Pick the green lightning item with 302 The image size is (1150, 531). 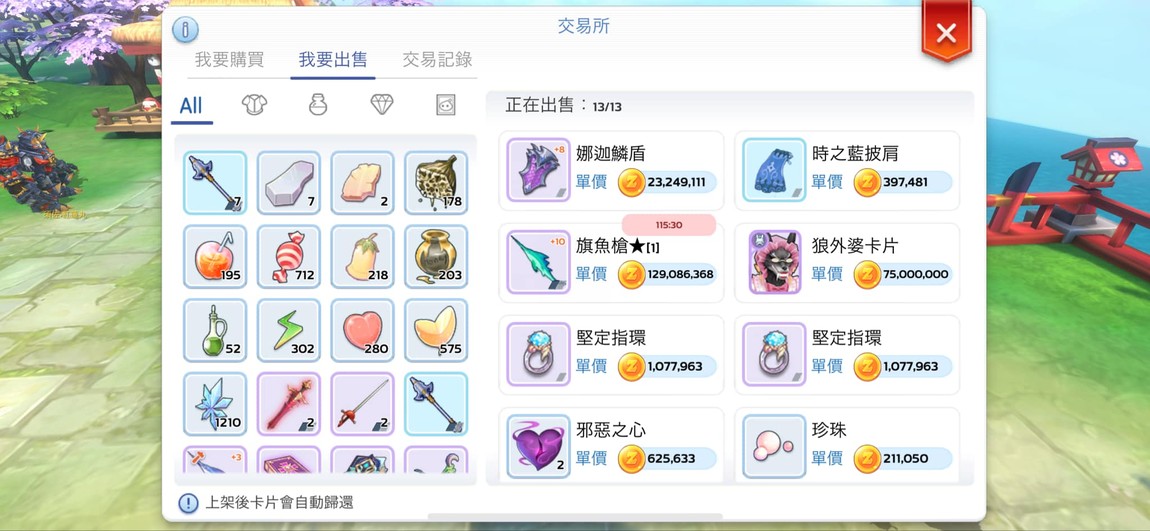[x=289, y=330]
